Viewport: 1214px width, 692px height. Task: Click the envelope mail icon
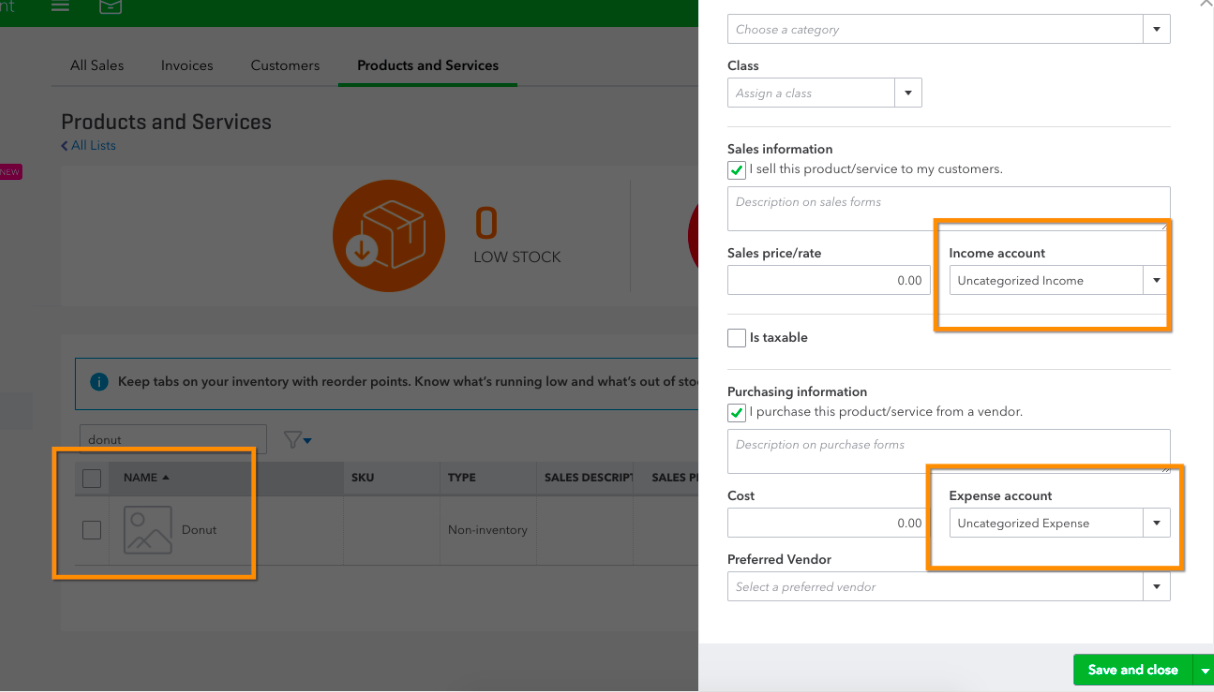tap(111, 7)
